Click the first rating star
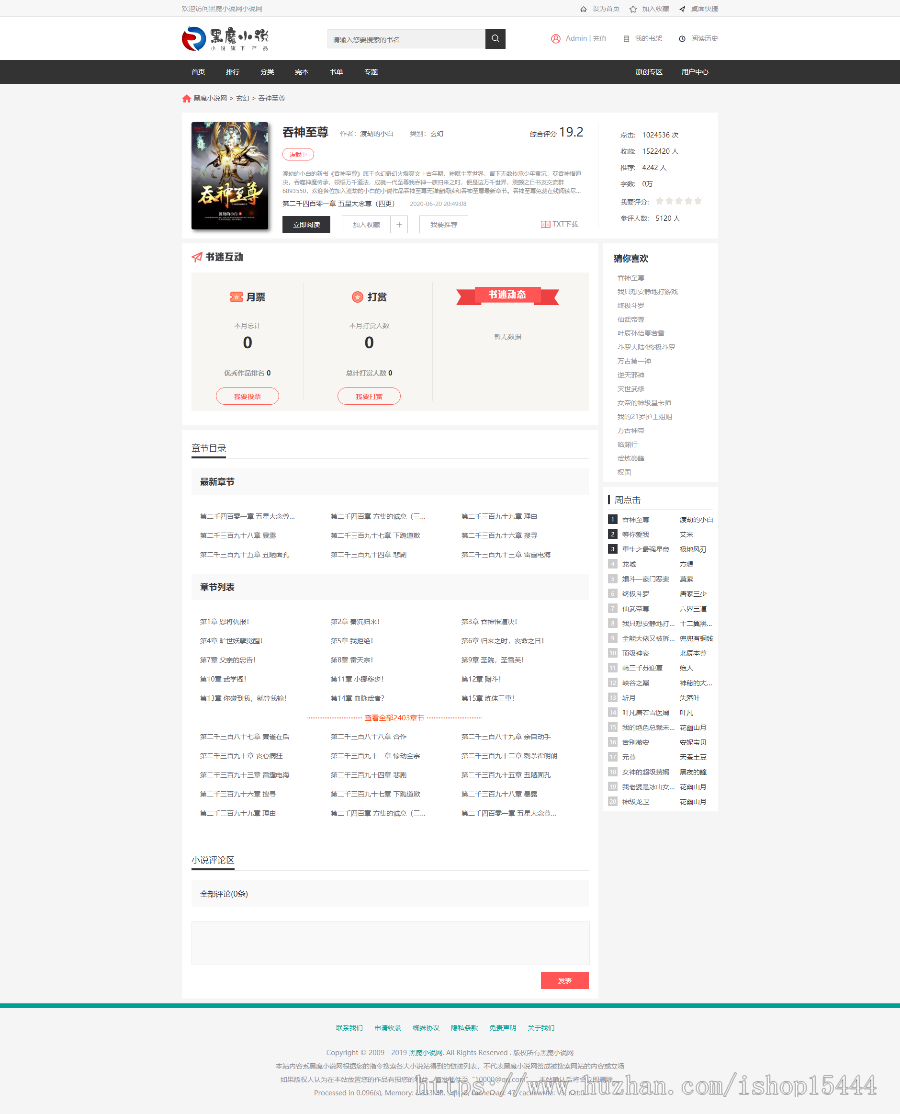The width and height of the screenshot is (900, 1114). [x=659, y=200]
